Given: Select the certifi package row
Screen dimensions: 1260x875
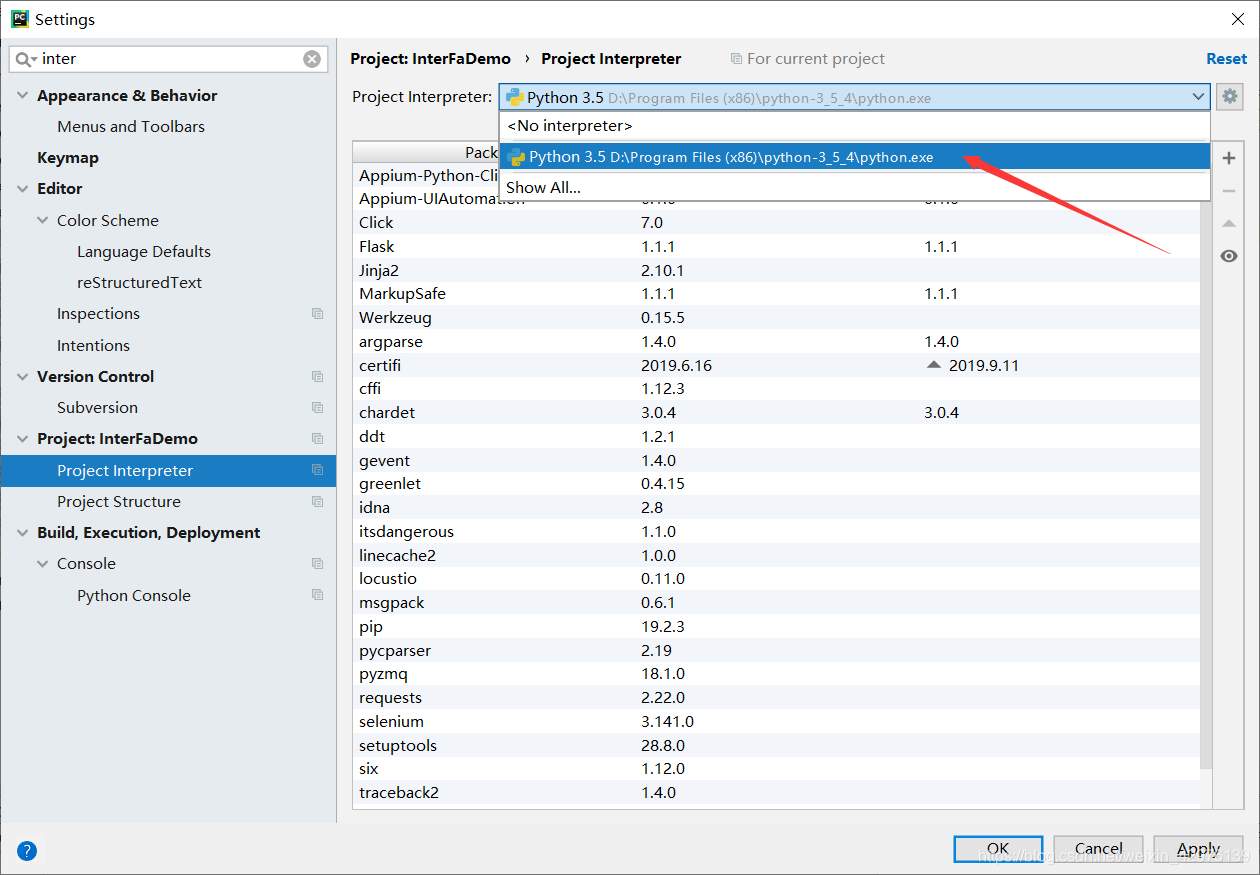Looking at the screenshot, I should pos(776,365).
